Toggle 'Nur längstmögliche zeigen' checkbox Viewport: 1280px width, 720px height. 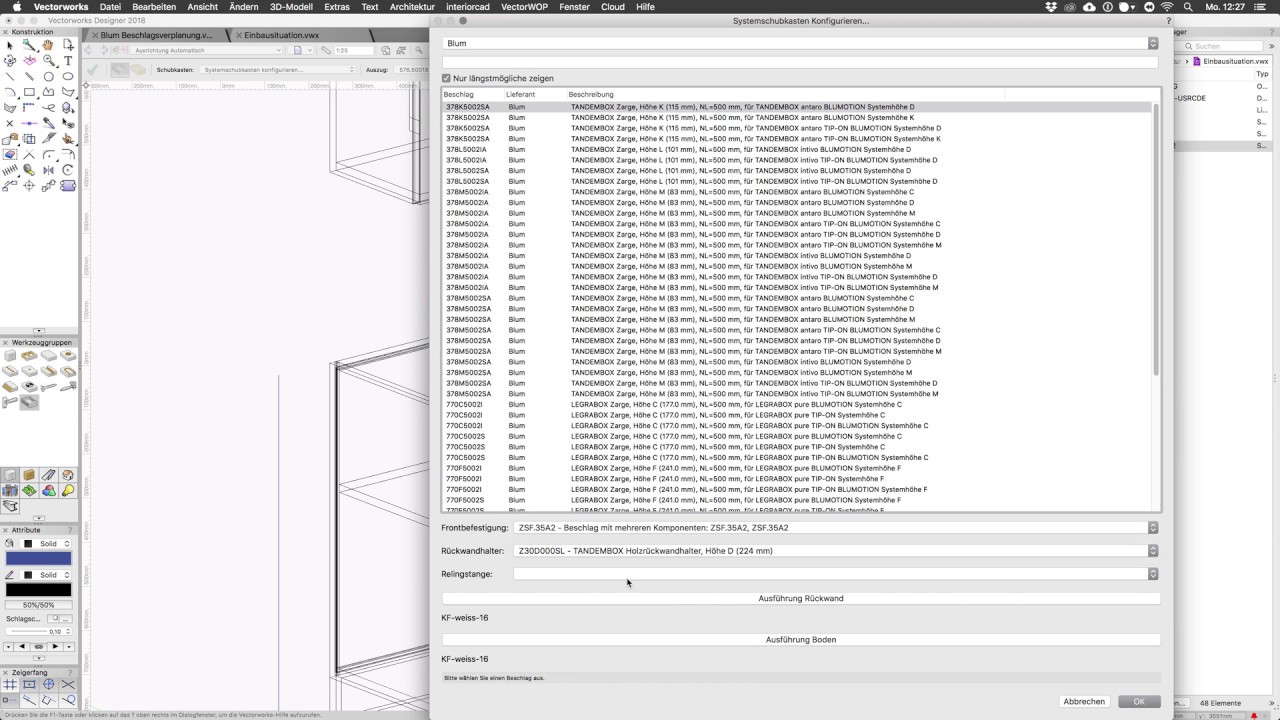coord(447,78)
